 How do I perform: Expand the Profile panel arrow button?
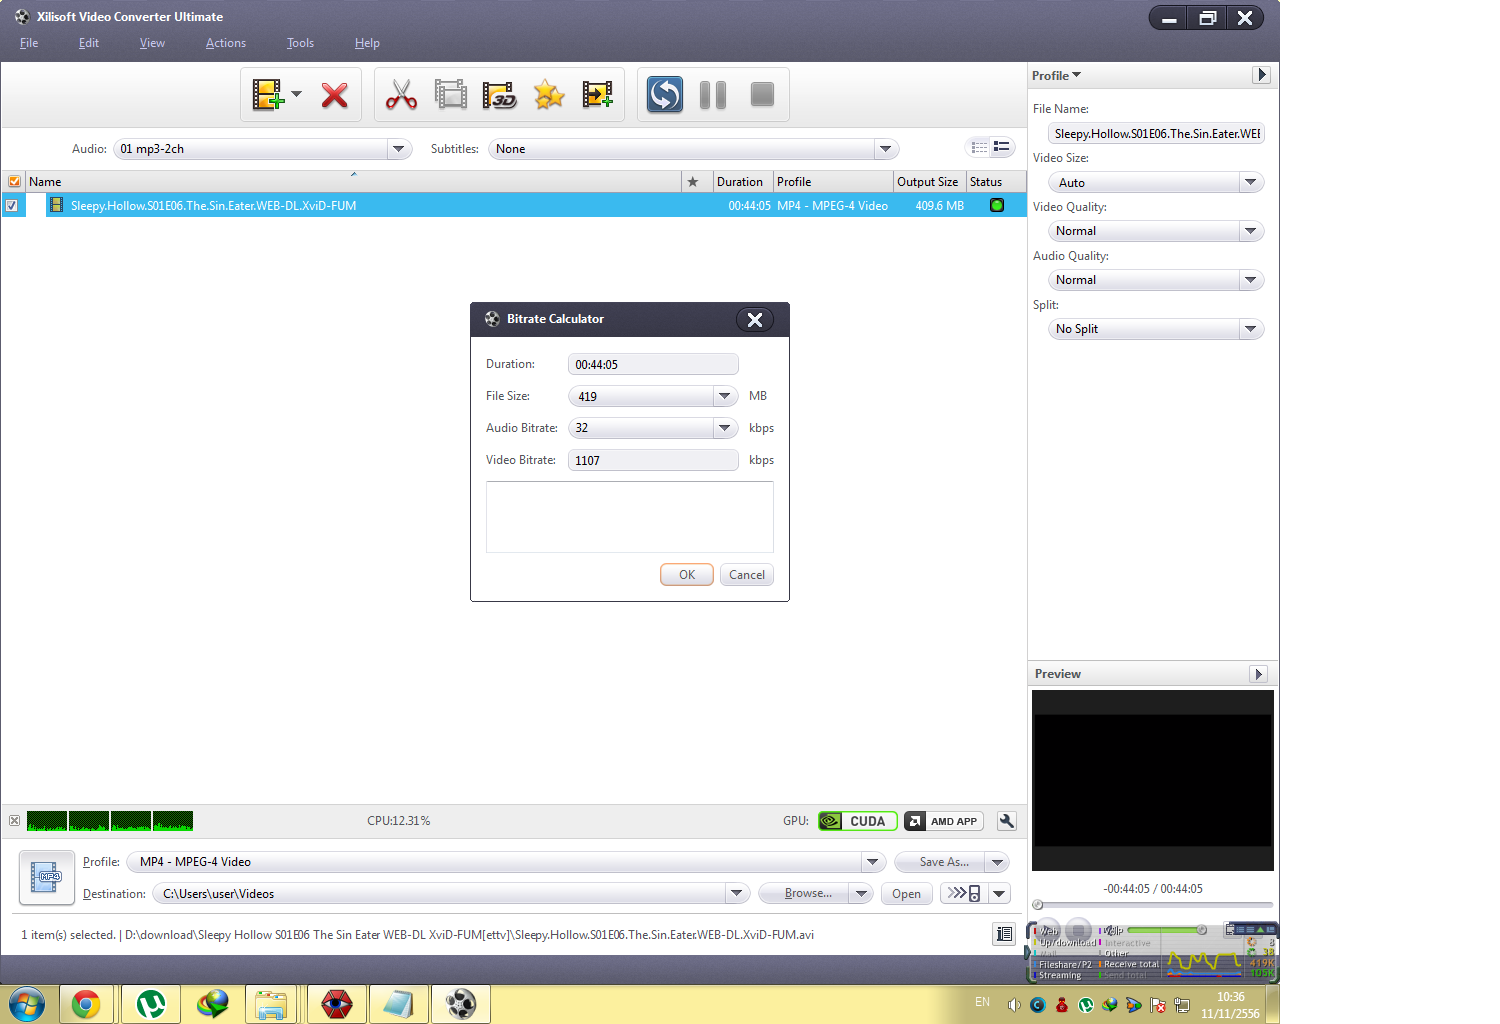[1262, 75]
